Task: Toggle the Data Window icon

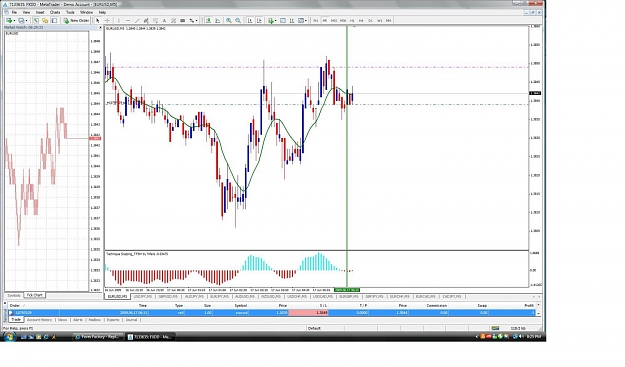Action: [45, 20]
